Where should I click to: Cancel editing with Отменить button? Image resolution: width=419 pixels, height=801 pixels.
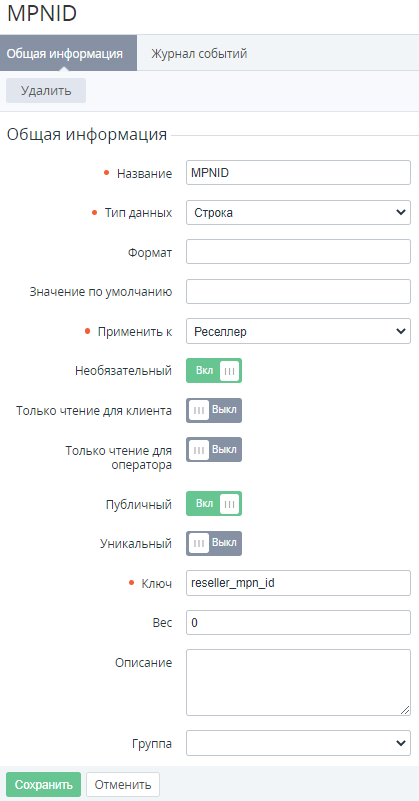click(x=123, y=785)
